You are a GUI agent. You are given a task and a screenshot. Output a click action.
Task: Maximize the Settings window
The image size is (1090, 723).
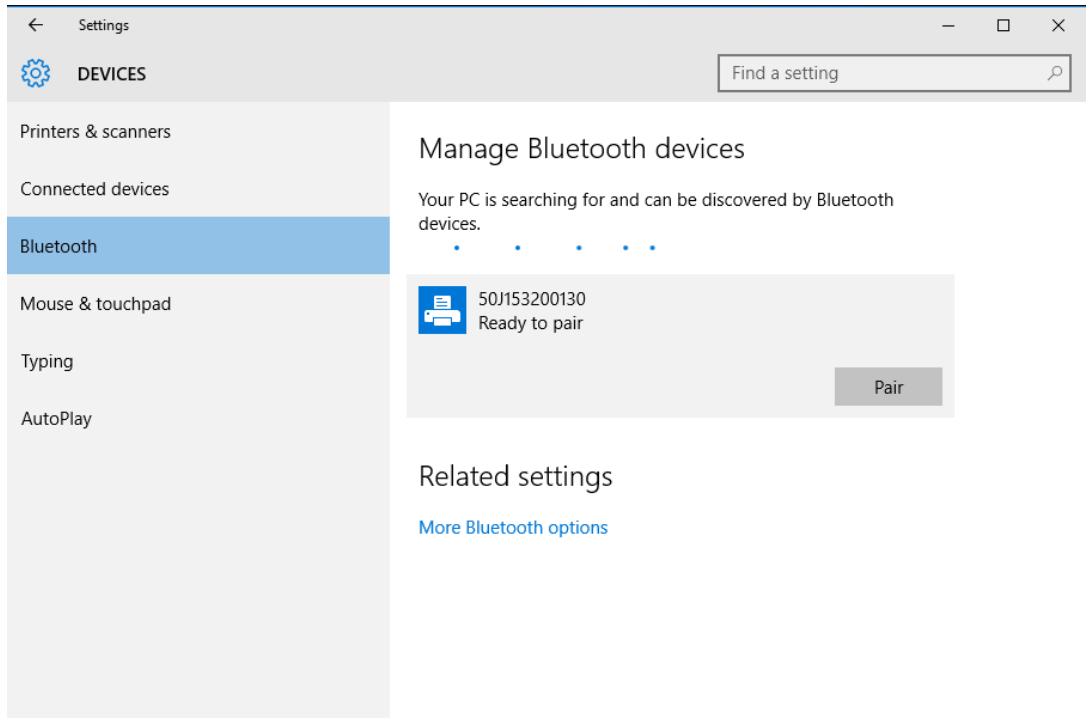tap(1003, 26)
